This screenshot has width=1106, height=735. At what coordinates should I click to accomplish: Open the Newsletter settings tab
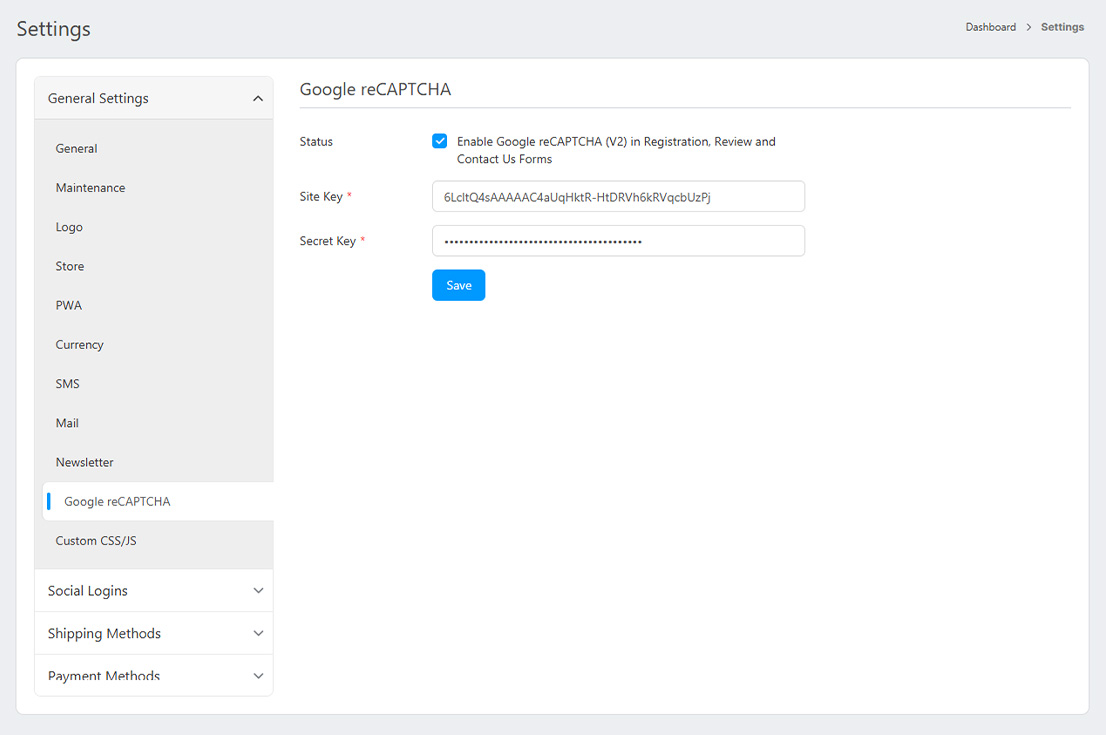click(x=85, y=462)
